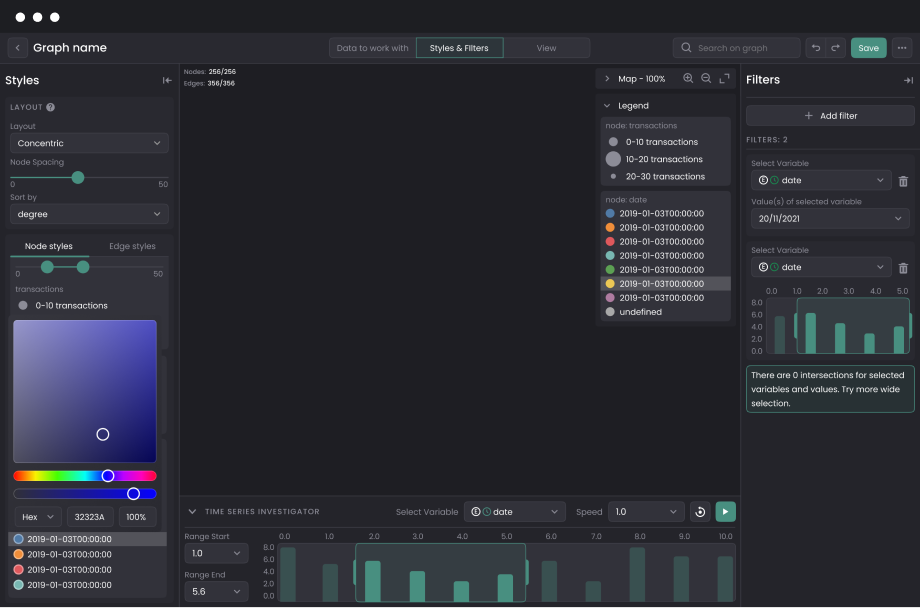Collapse the Legend section
The height and width of the screenshot is (608, 920).
(x=607, y=106)
